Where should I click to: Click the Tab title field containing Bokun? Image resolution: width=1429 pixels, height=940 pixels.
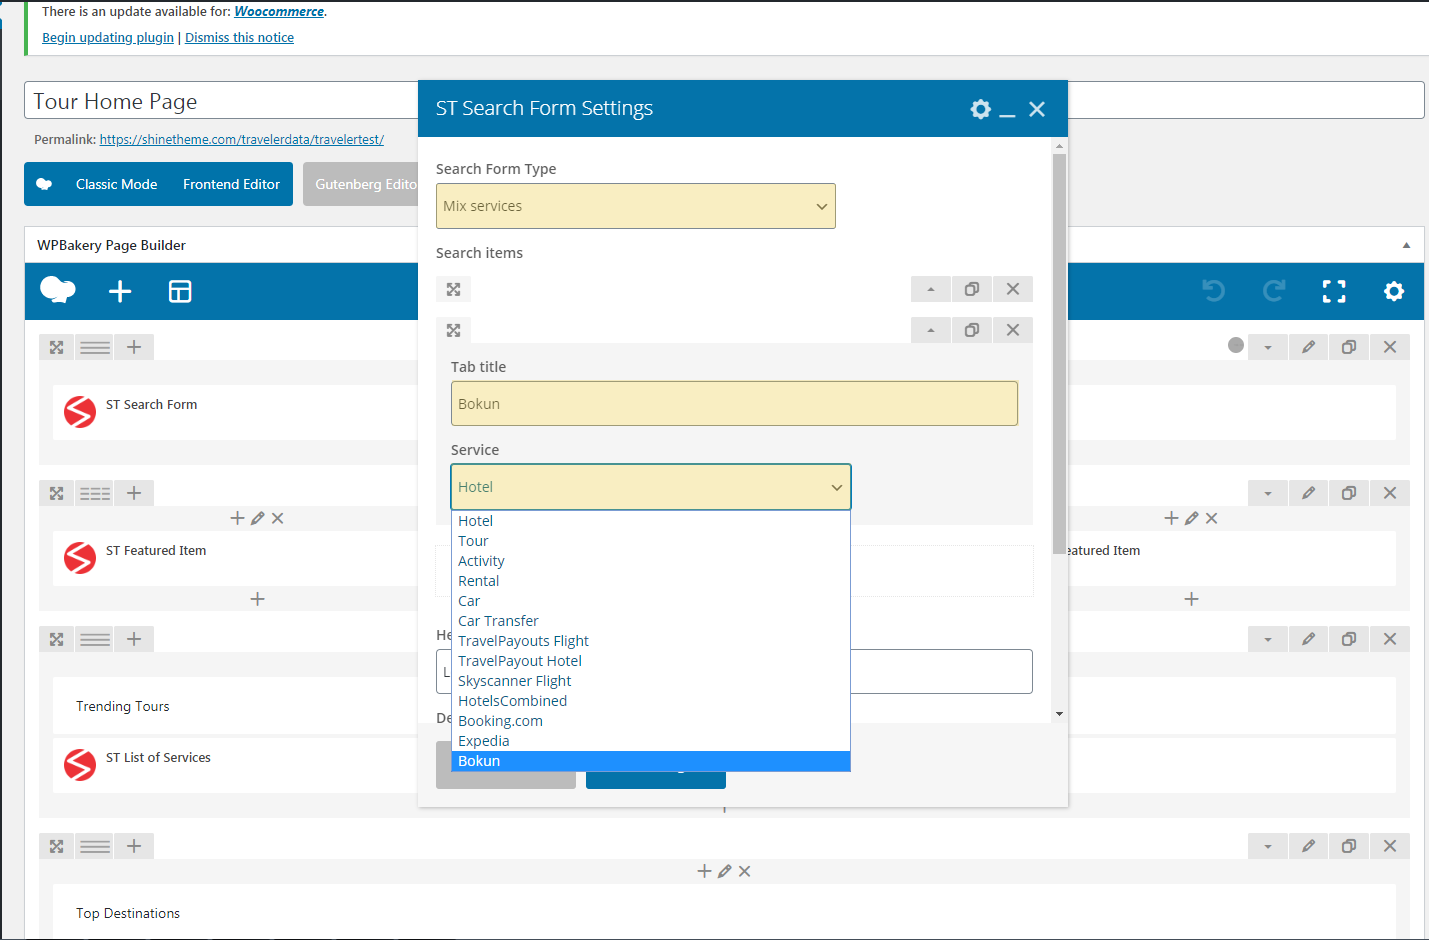click(734, 404)
